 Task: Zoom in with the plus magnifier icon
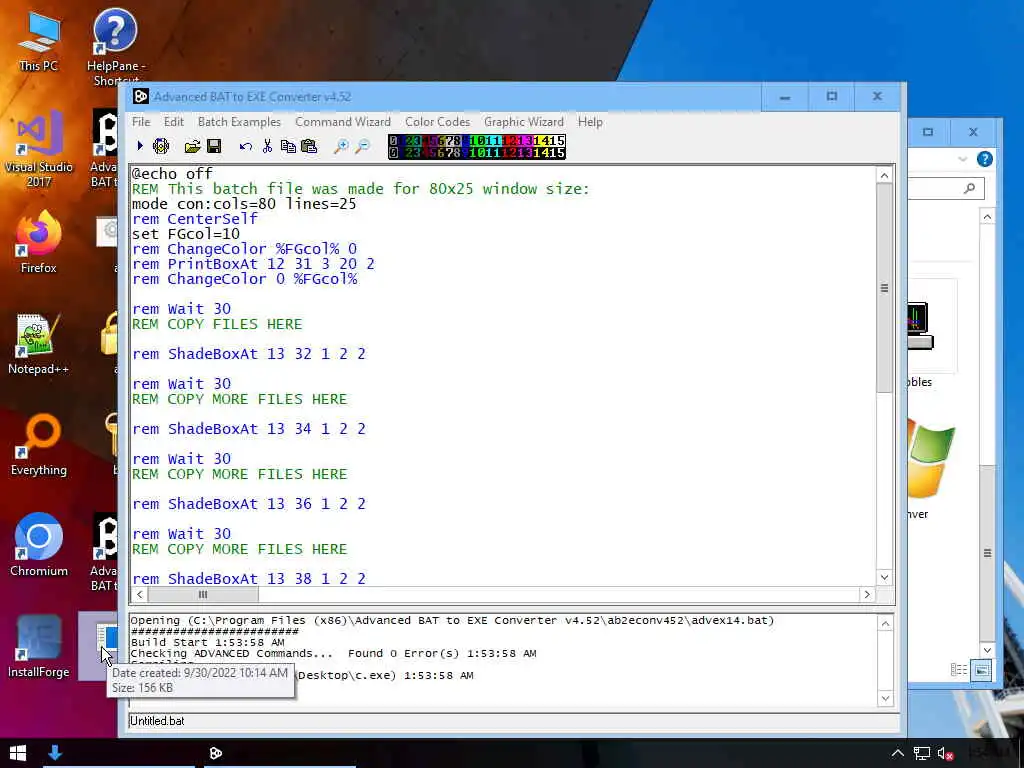pyautogui.click(x=341, y=146)
